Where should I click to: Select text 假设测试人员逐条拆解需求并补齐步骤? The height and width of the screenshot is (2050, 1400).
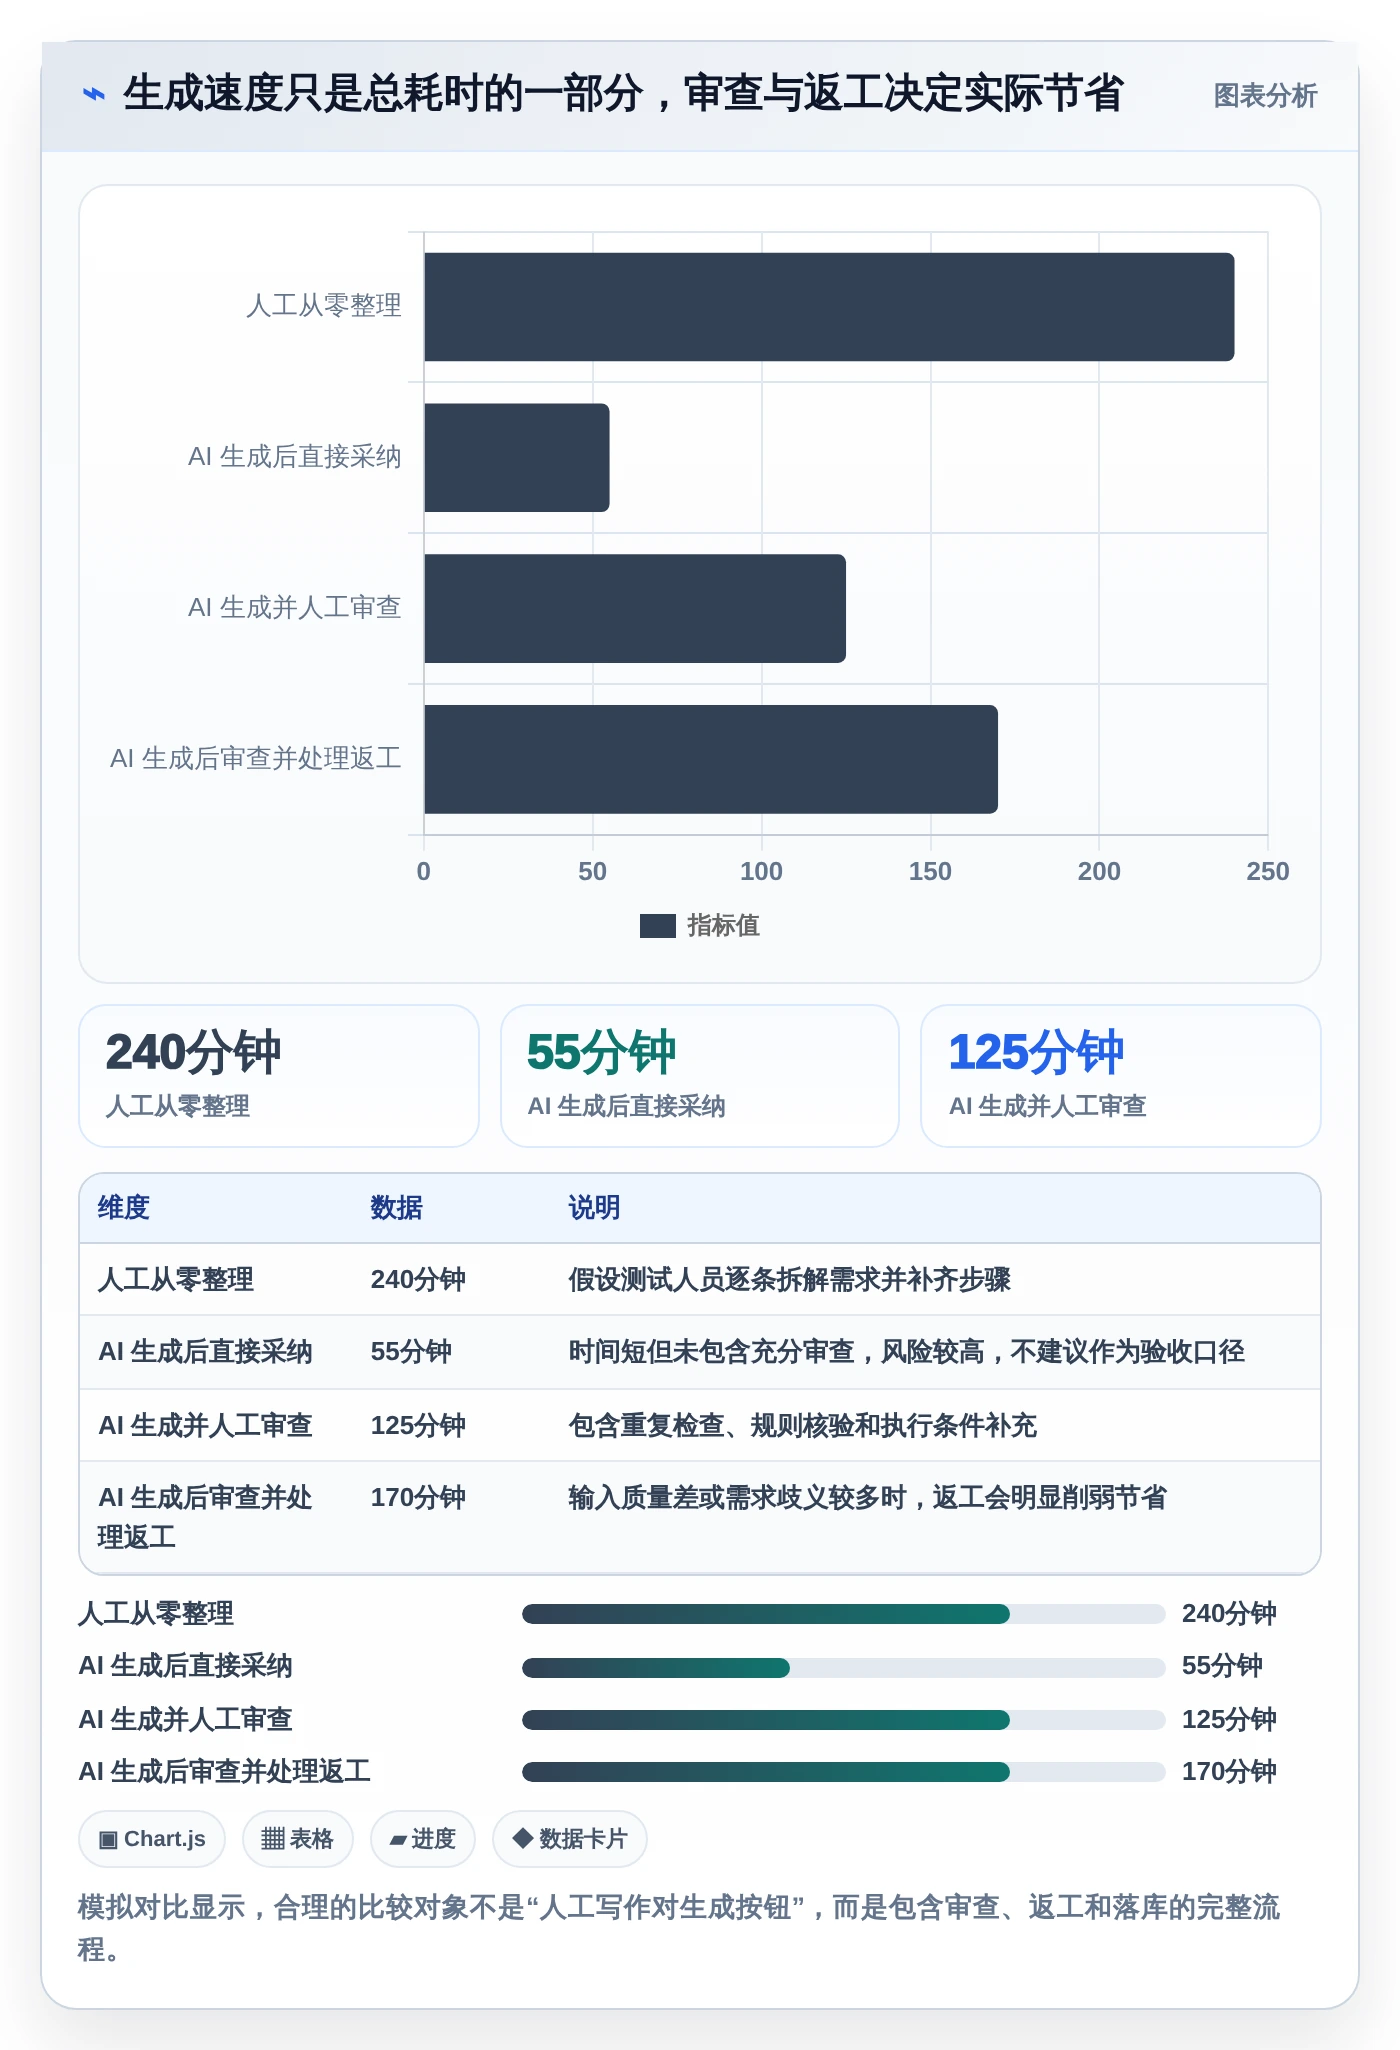pos(790,1280)
